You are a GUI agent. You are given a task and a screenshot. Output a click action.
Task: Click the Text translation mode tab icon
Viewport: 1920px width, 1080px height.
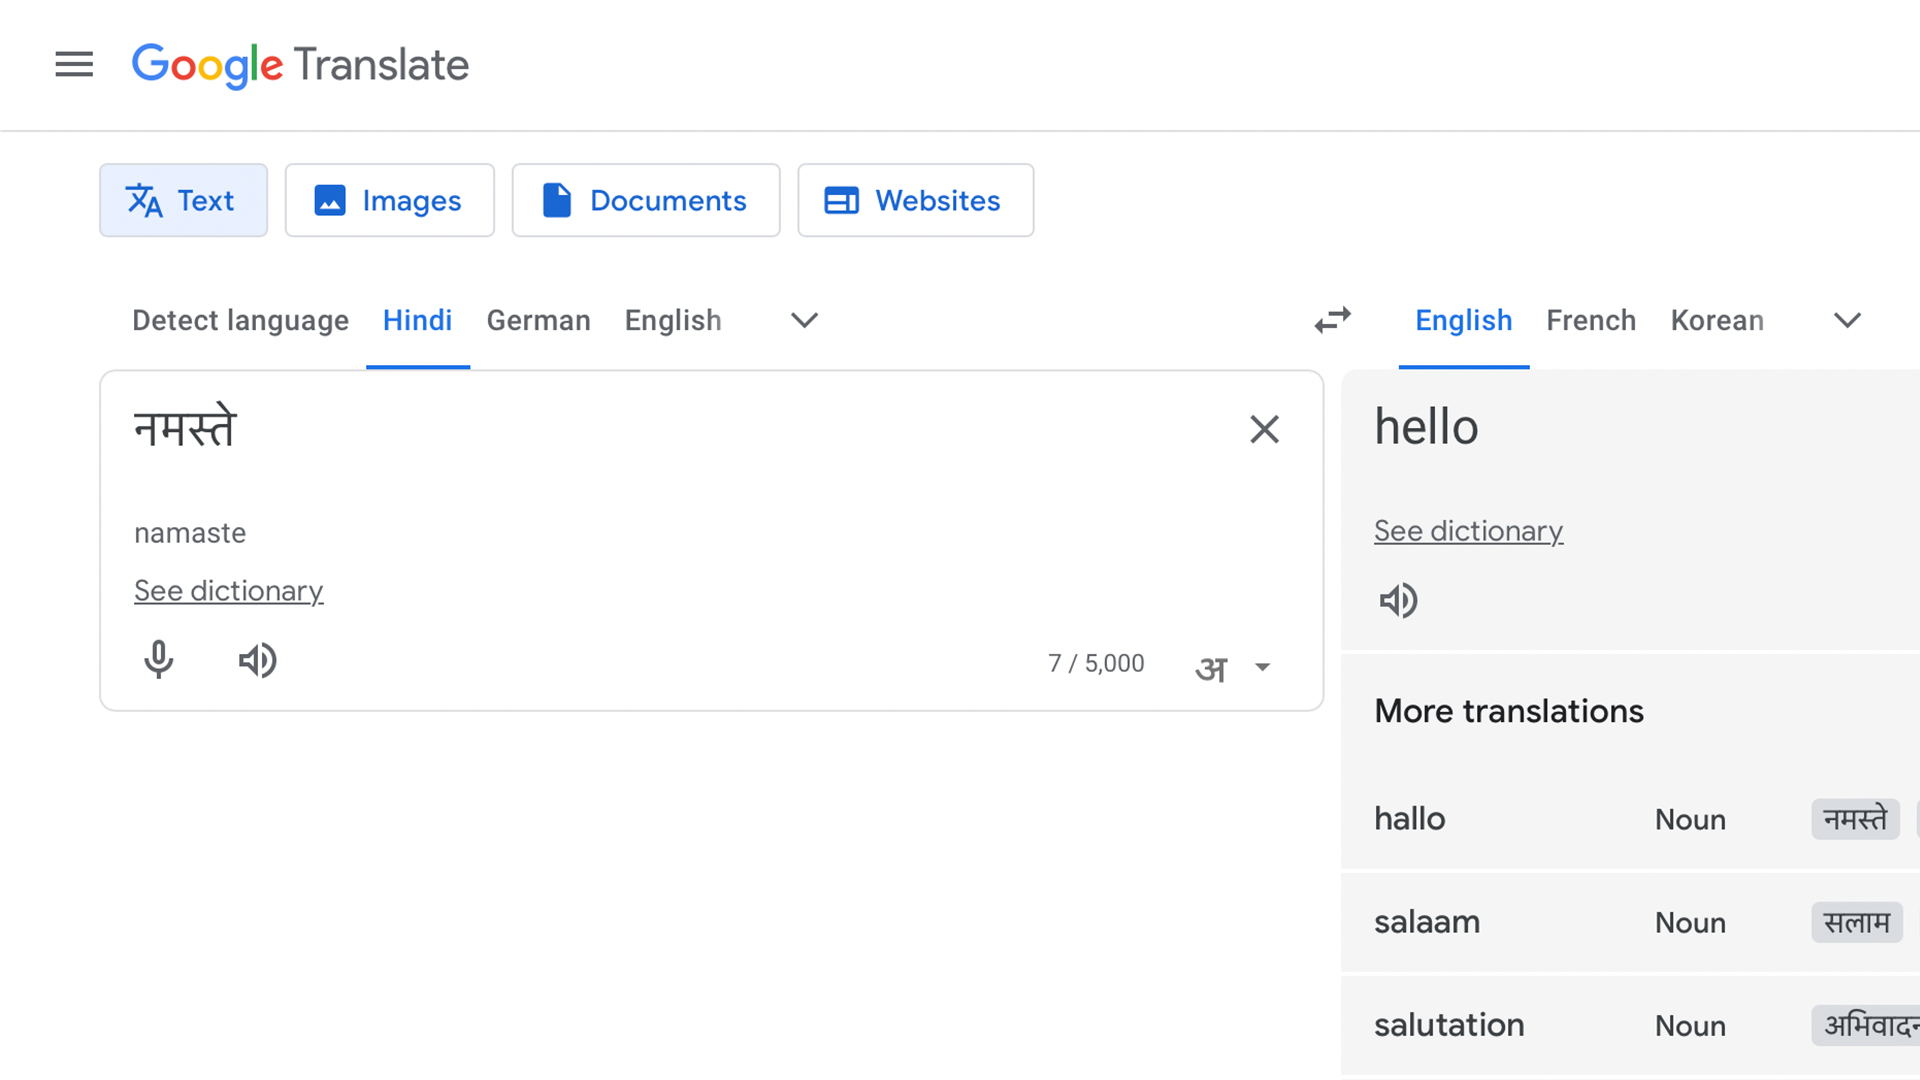tap(142, 200)
